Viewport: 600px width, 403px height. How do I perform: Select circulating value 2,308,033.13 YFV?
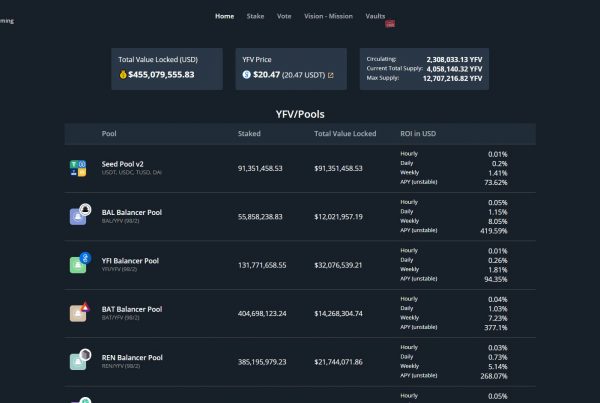(454, 60)
